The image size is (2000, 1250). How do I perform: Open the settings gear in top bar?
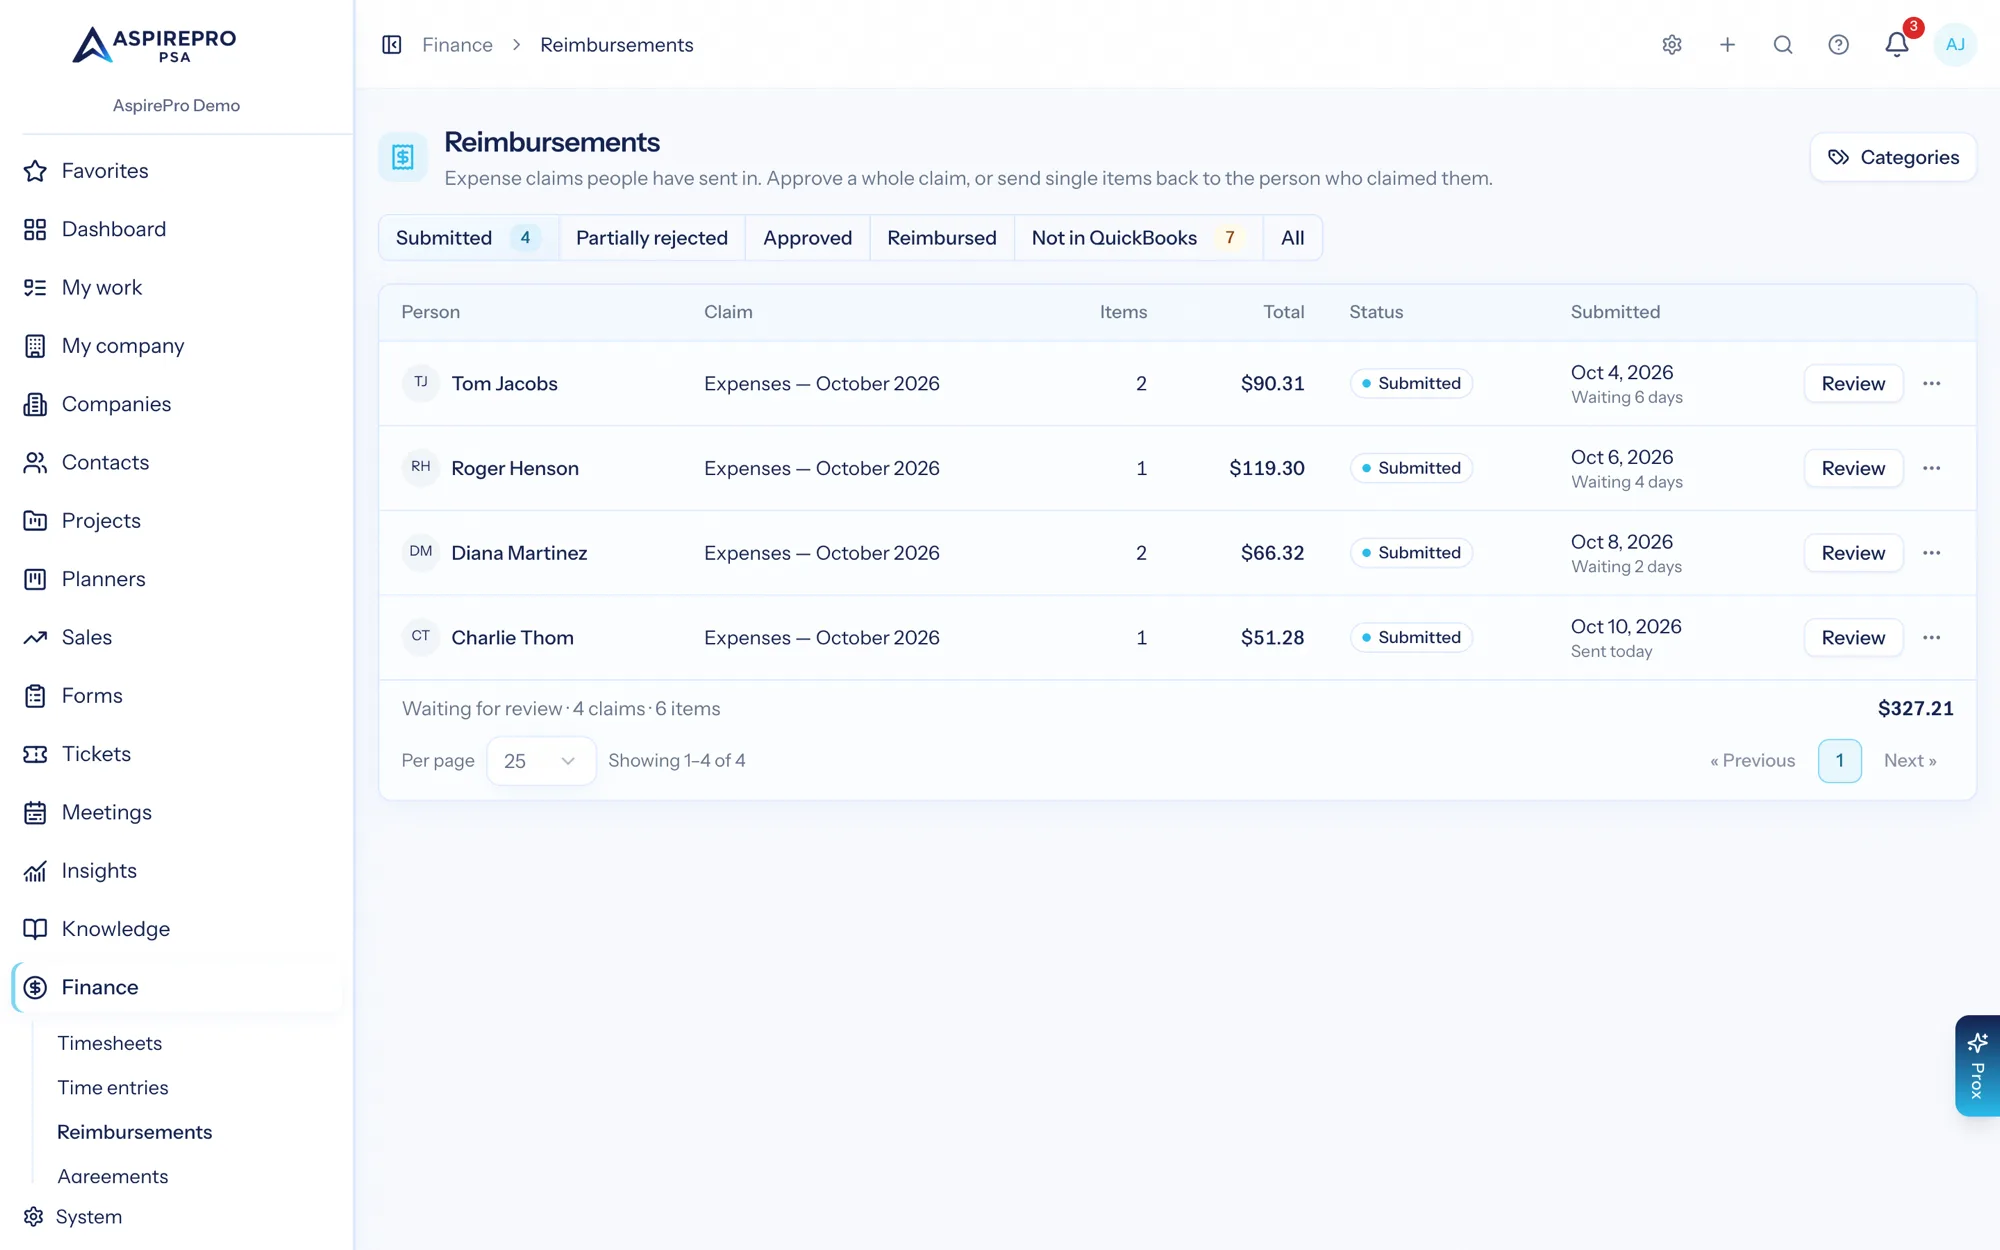click(1672, 45)
